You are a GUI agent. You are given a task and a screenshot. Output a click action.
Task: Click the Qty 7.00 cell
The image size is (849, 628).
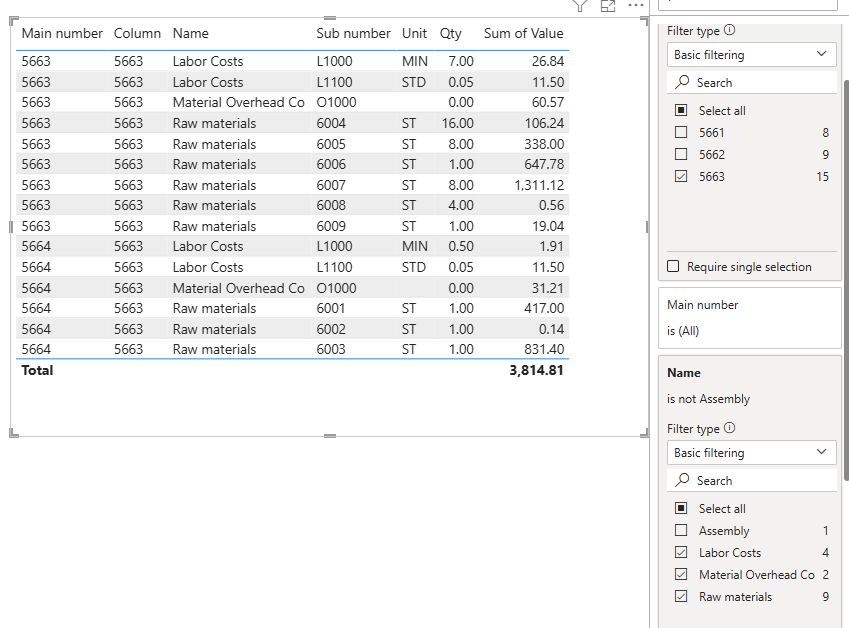[x=461, y=61]
